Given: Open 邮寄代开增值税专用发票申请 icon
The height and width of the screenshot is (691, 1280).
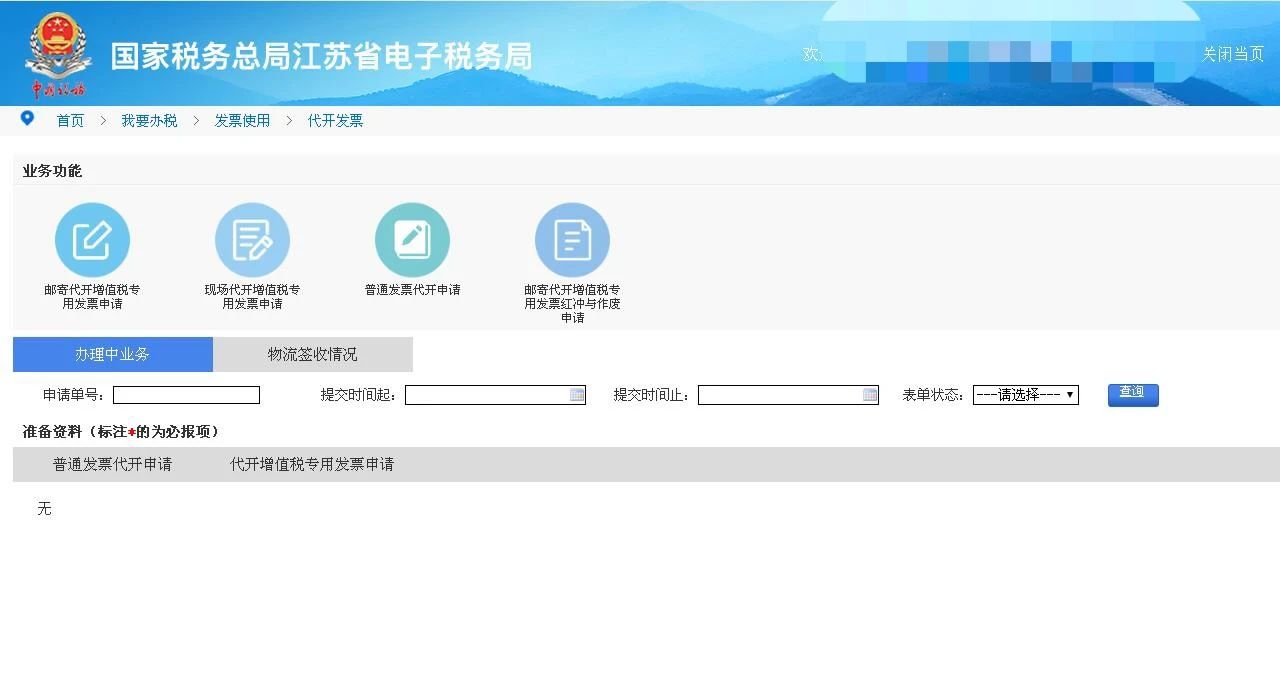Looking at the screenshot, I should pos(92,240).
